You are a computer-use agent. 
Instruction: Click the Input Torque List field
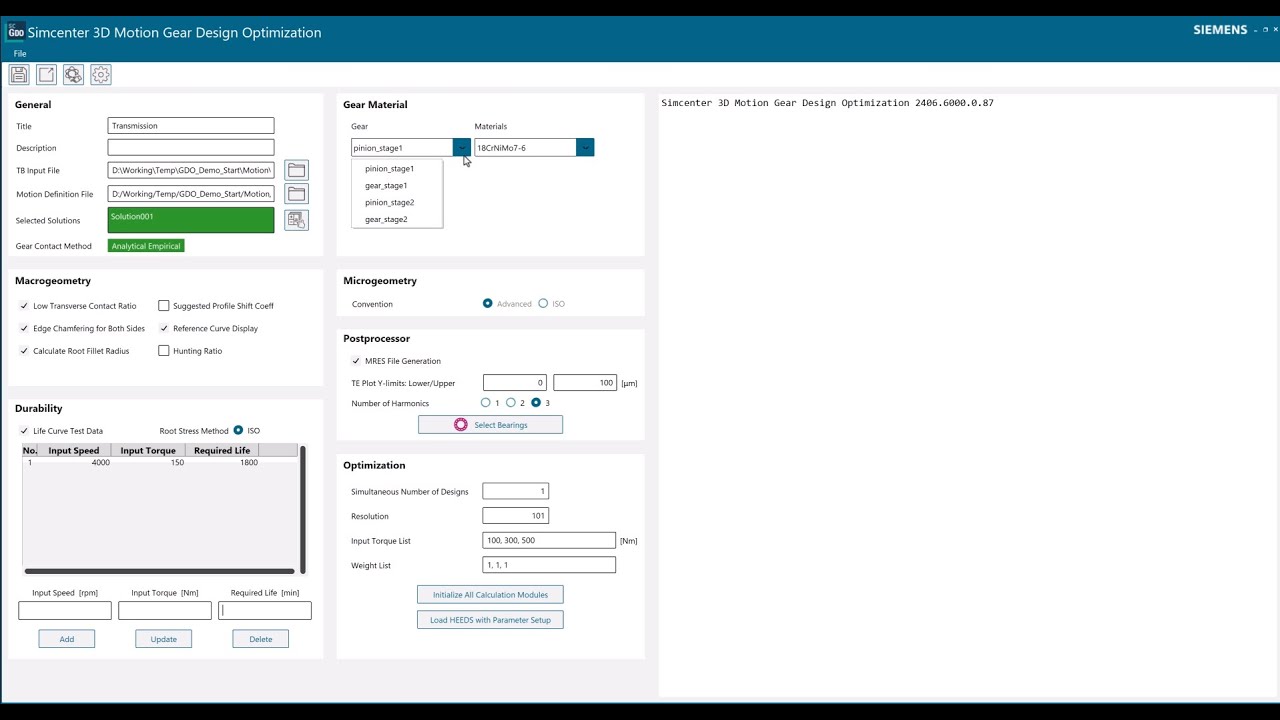[549, 540]
